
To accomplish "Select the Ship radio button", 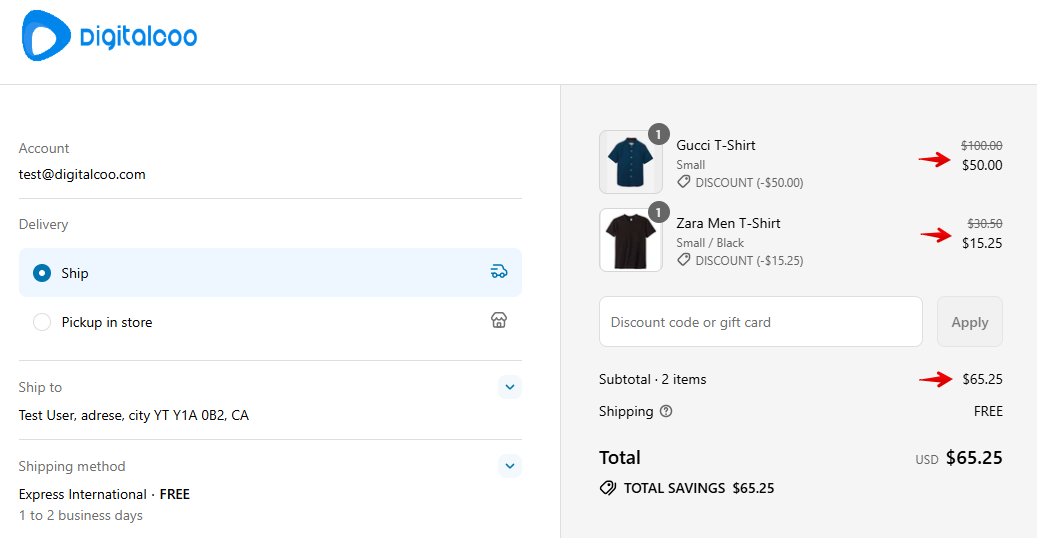I will click(42, 273).
